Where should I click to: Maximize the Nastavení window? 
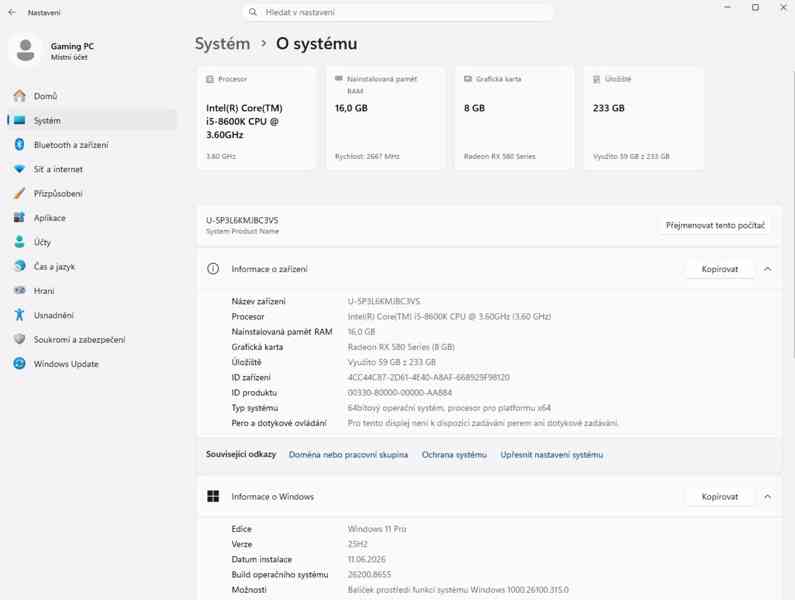click(x=755, y=8)
